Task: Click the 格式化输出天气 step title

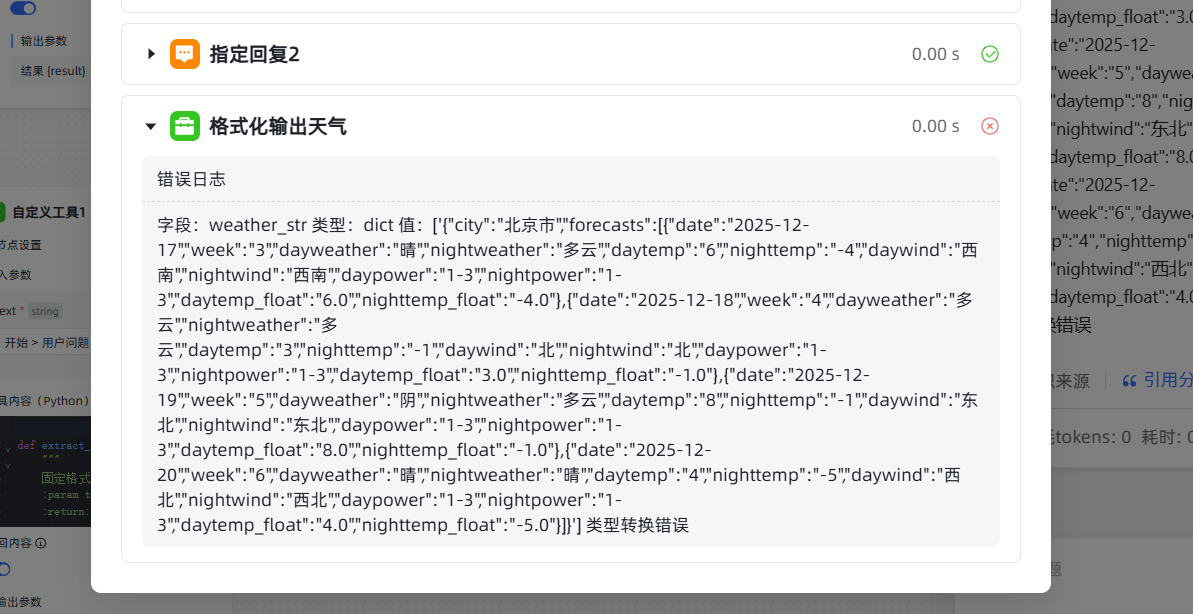Action: pyautogui.click(x=277, y=126)
